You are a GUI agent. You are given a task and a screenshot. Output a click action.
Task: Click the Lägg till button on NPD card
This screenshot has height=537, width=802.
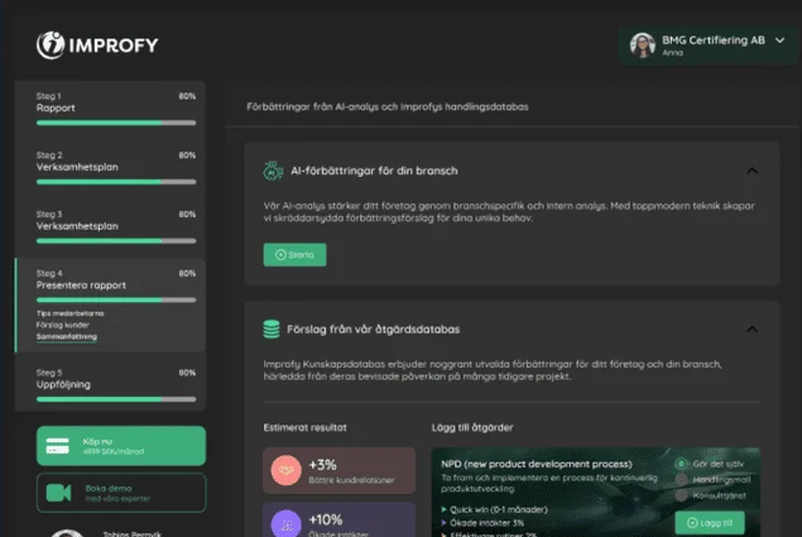pos(710,523)
